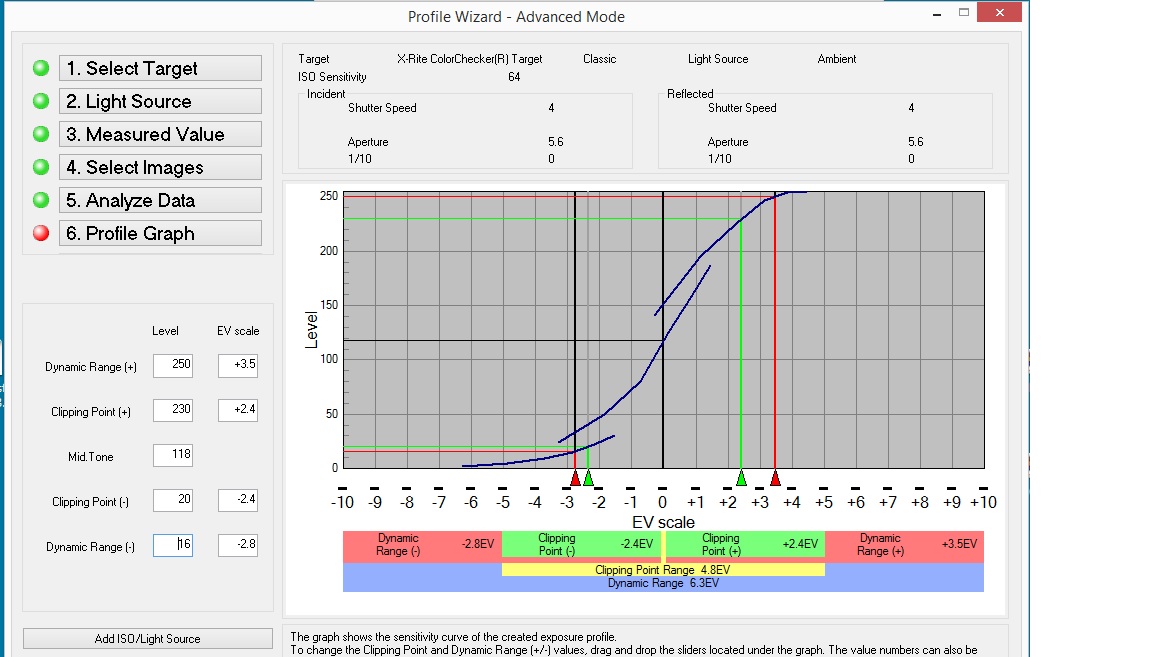1152x657 pixels.
Task: Click Add ISO/Light Source button
Action: [148, 639]
